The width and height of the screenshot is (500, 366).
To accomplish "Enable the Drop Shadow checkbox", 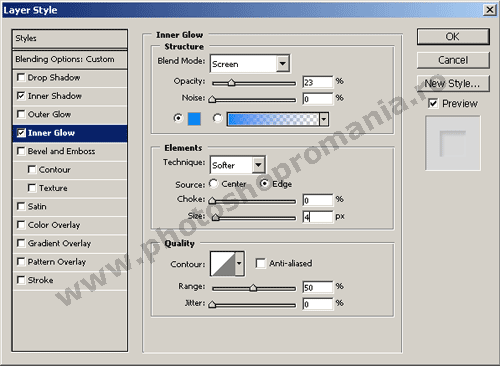I will coord(21,77).
